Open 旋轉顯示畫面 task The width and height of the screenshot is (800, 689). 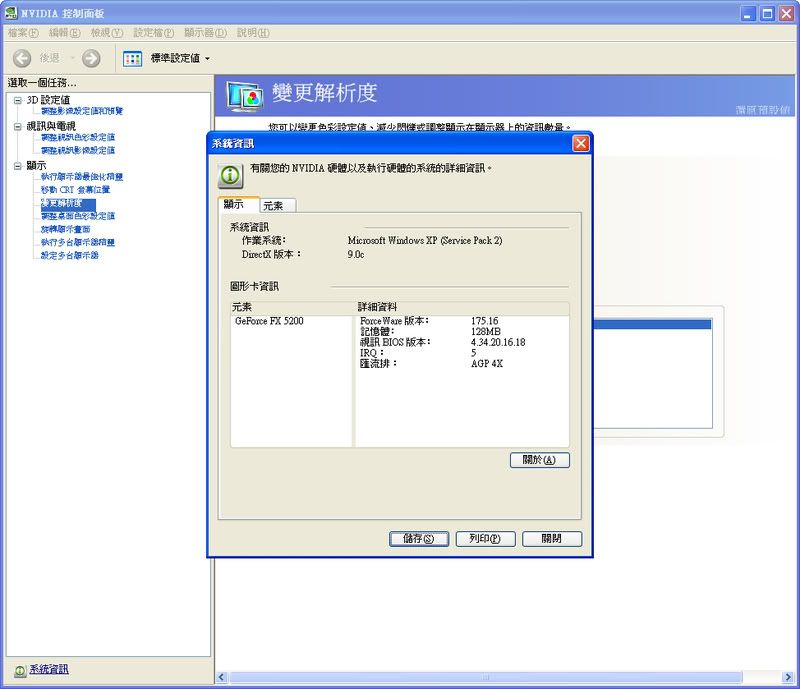pyautogui.click(x=65, y=230)
